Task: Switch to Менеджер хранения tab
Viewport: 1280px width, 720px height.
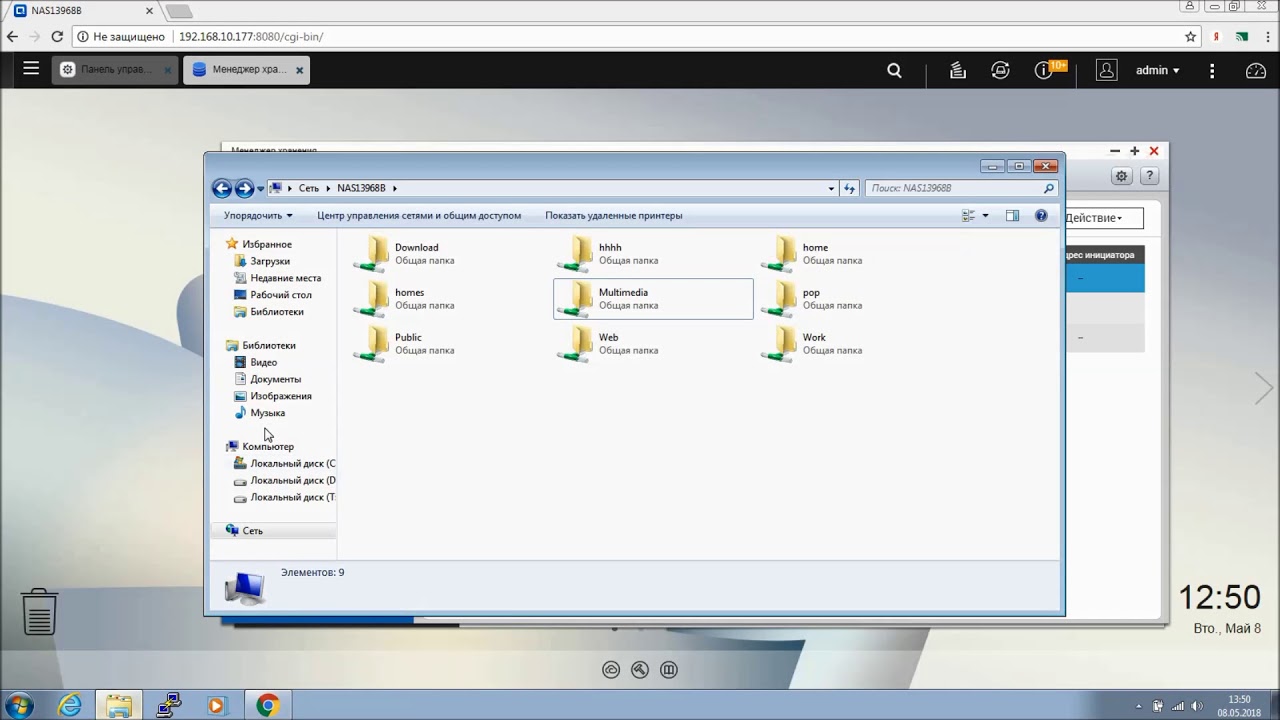Action: [246, 70]
